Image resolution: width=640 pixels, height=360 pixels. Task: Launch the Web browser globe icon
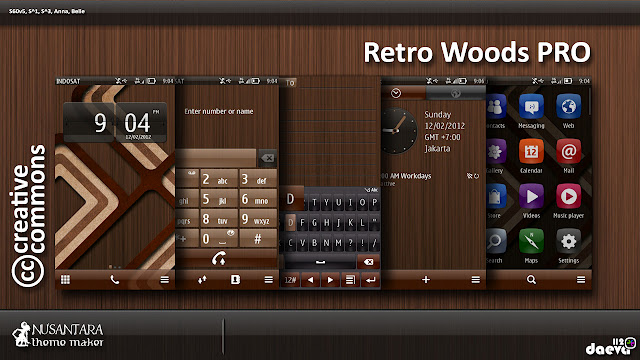[x=569, y=107]
